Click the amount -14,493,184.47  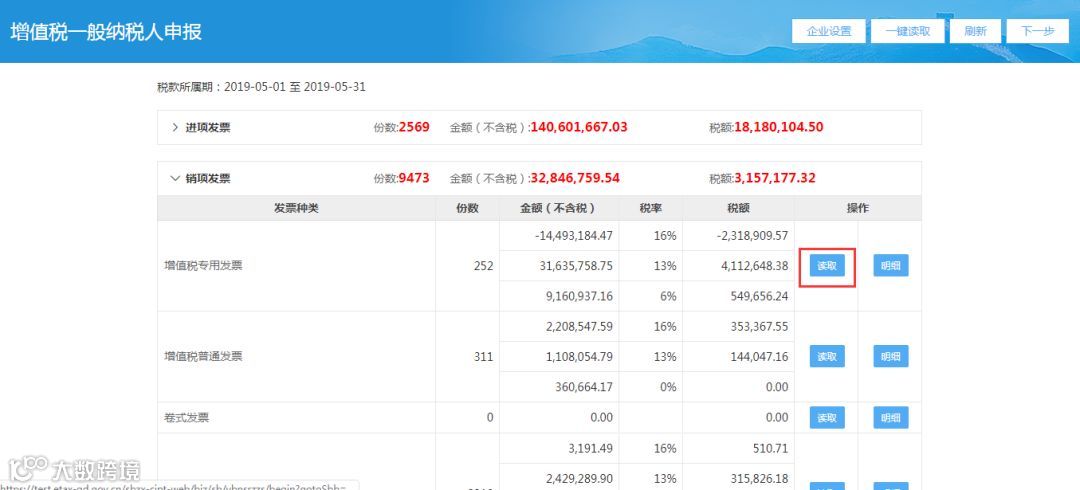click(573, 236)
